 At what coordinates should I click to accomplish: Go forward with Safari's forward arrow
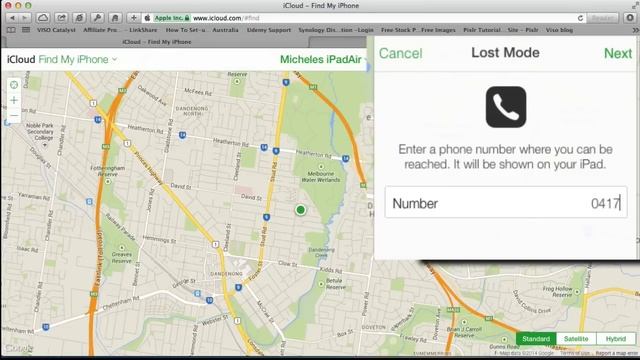[x=24, y=18]
